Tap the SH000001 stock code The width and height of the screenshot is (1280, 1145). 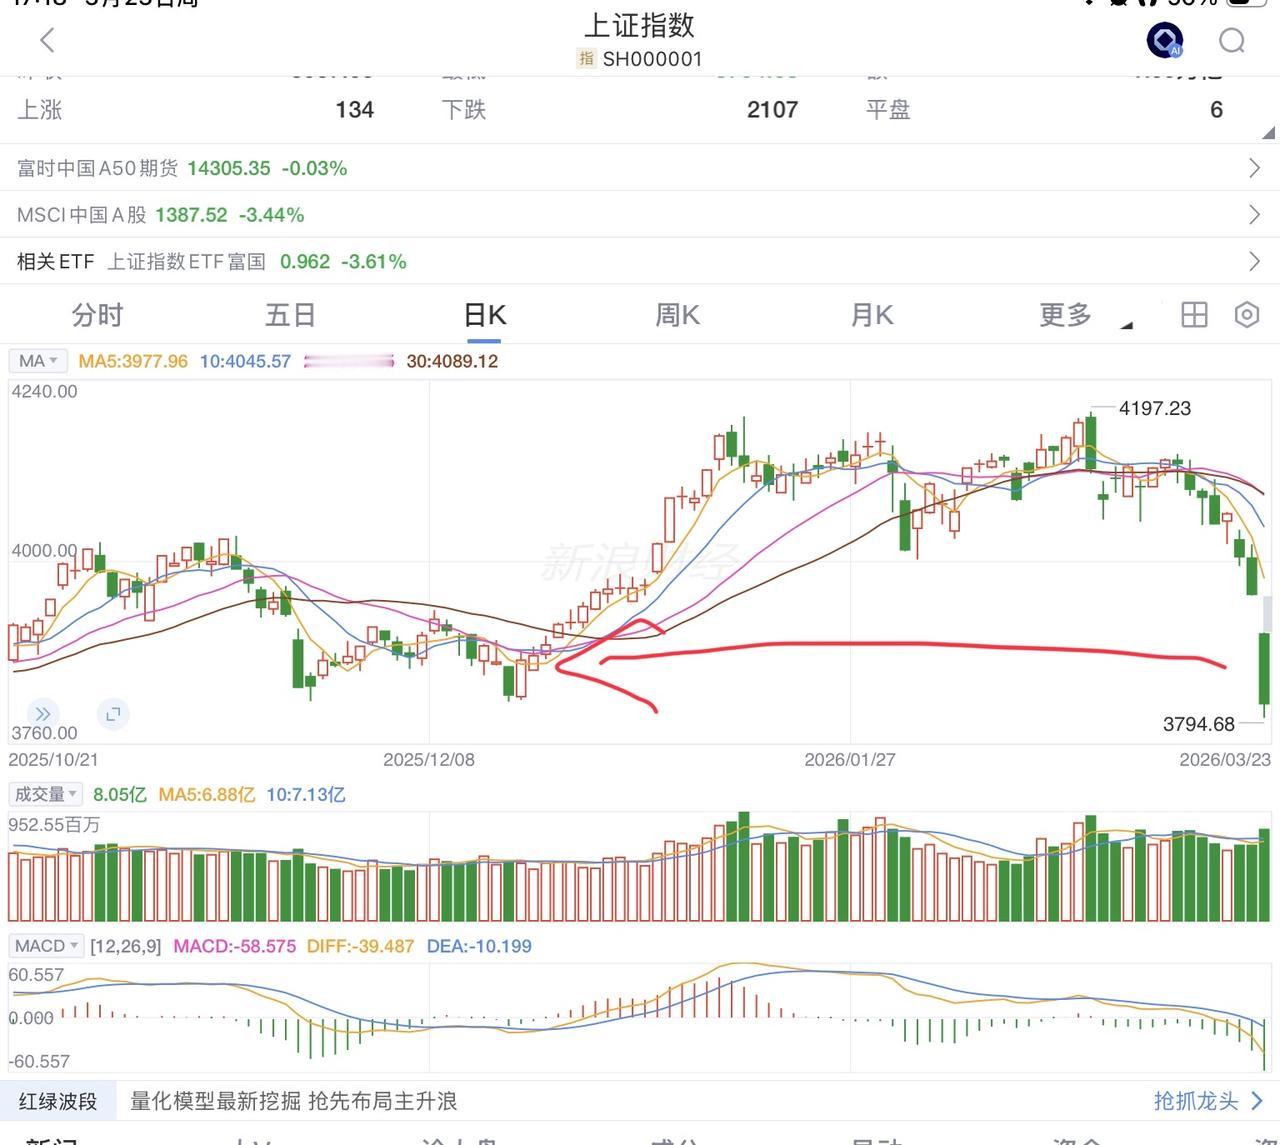[x=652, y=59]
